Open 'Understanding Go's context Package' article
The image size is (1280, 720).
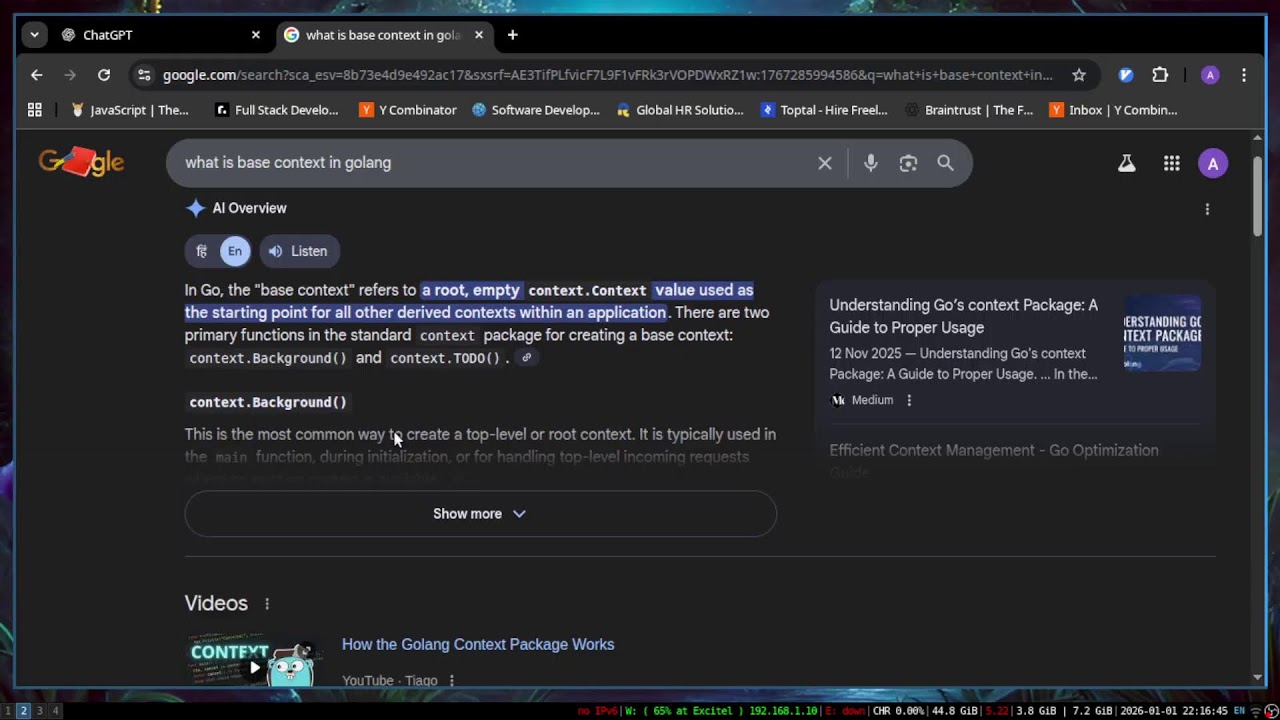[963, 316]
